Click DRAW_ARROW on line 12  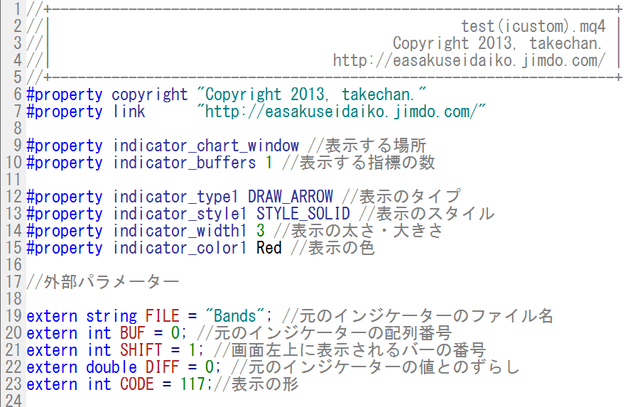coord(290,197)
